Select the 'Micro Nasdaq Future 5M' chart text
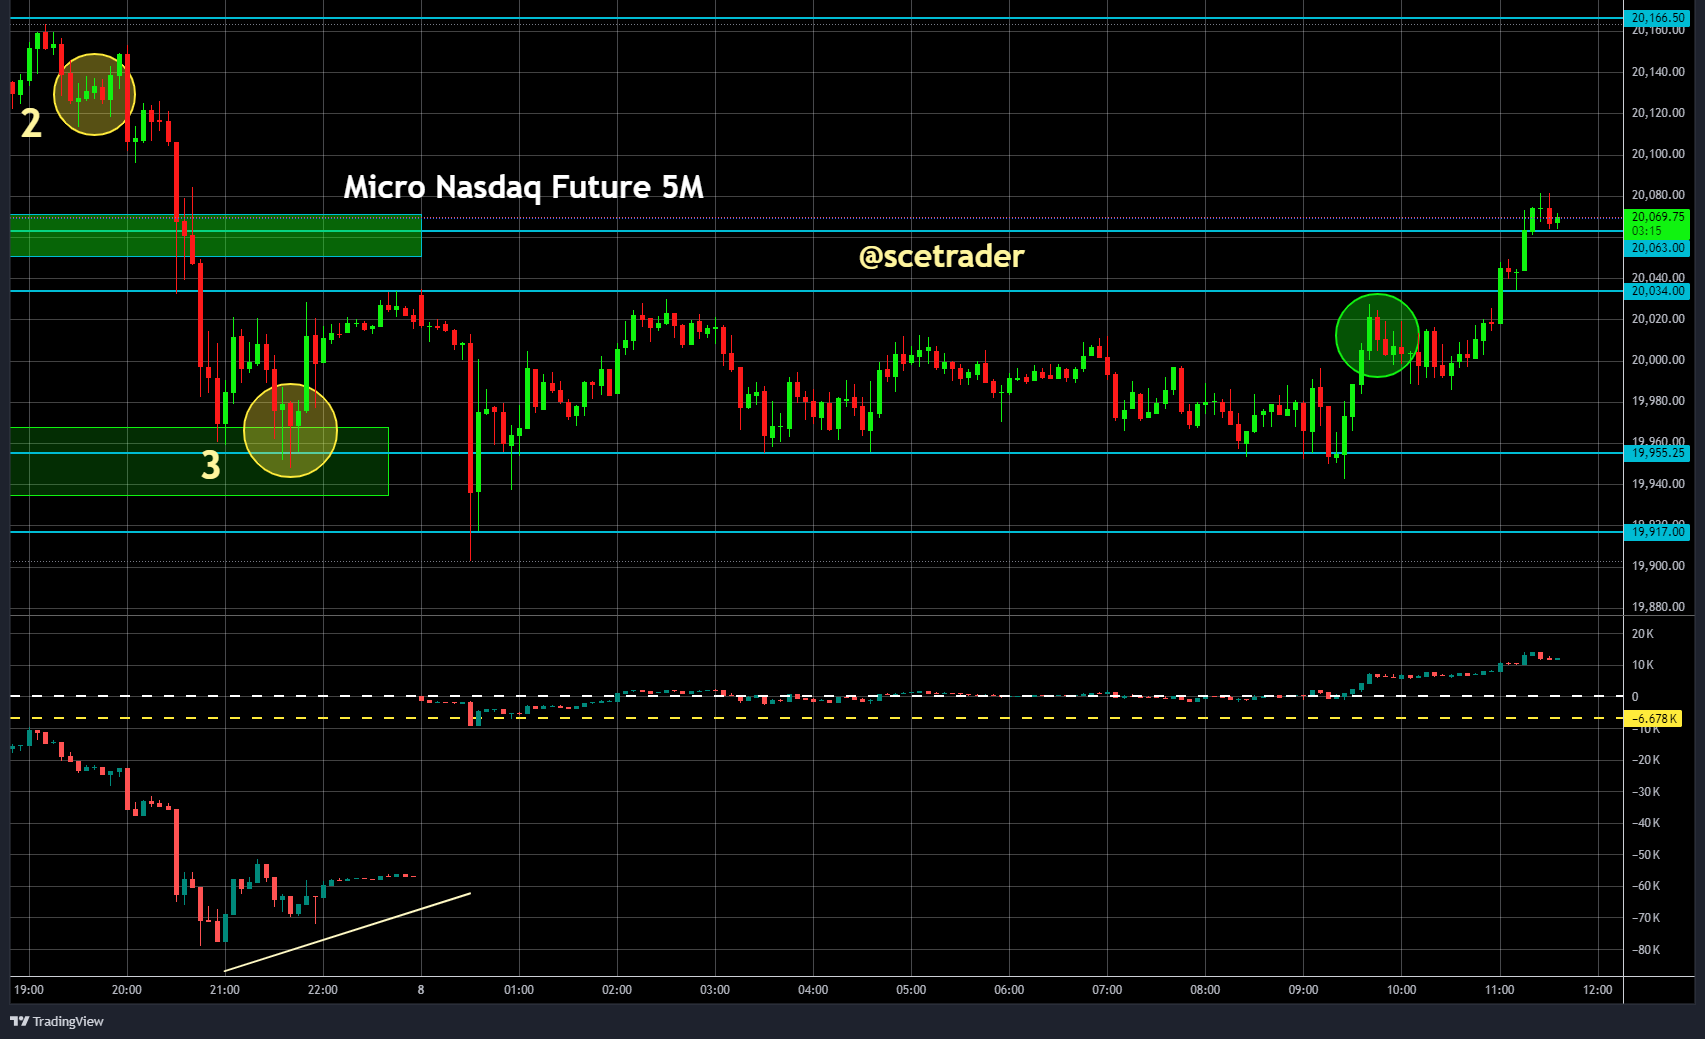The height and width of the screenshot is (1039, 1705). click(x=524, y=187)
